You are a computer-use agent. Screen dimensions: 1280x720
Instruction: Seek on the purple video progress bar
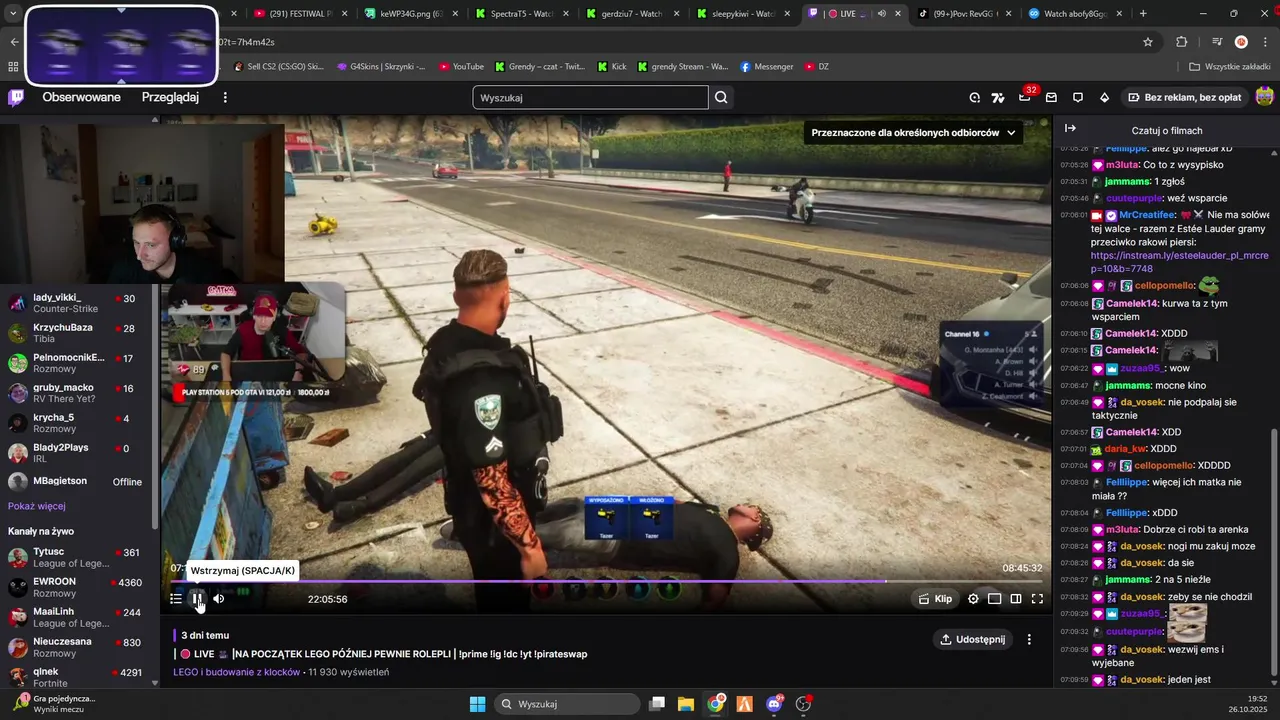tap(606, 581)
